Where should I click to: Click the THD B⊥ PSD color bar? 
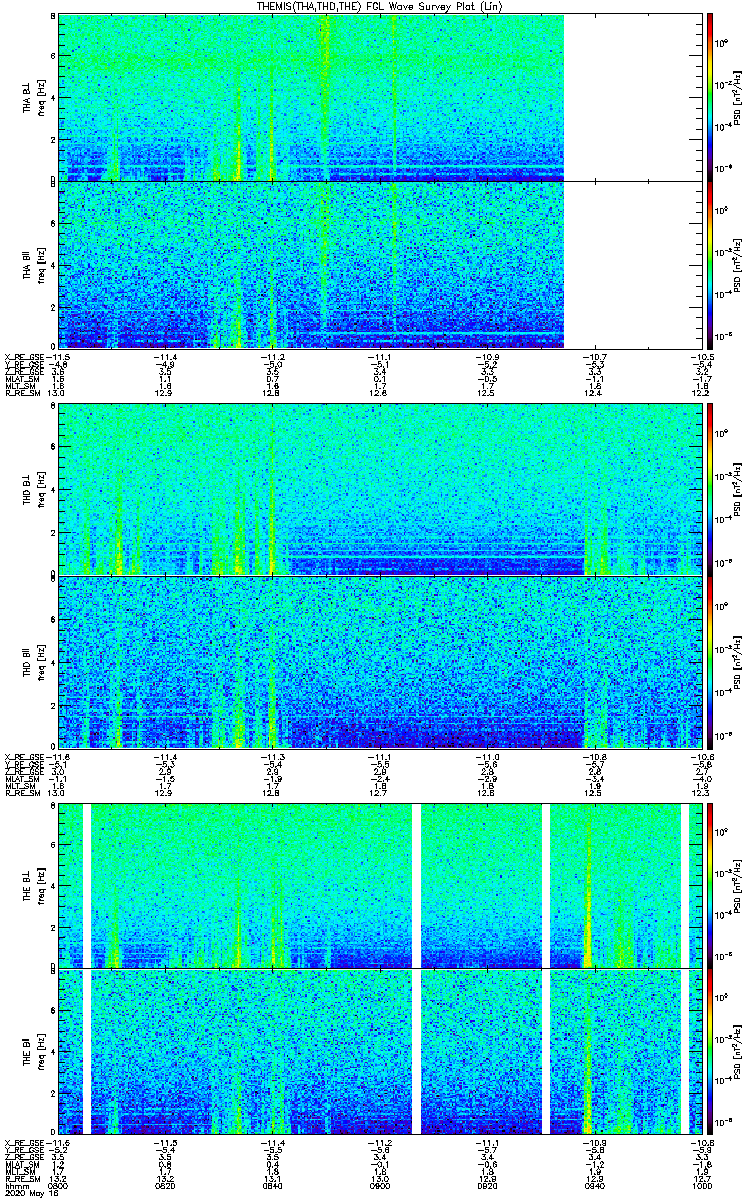coord(710,488)
